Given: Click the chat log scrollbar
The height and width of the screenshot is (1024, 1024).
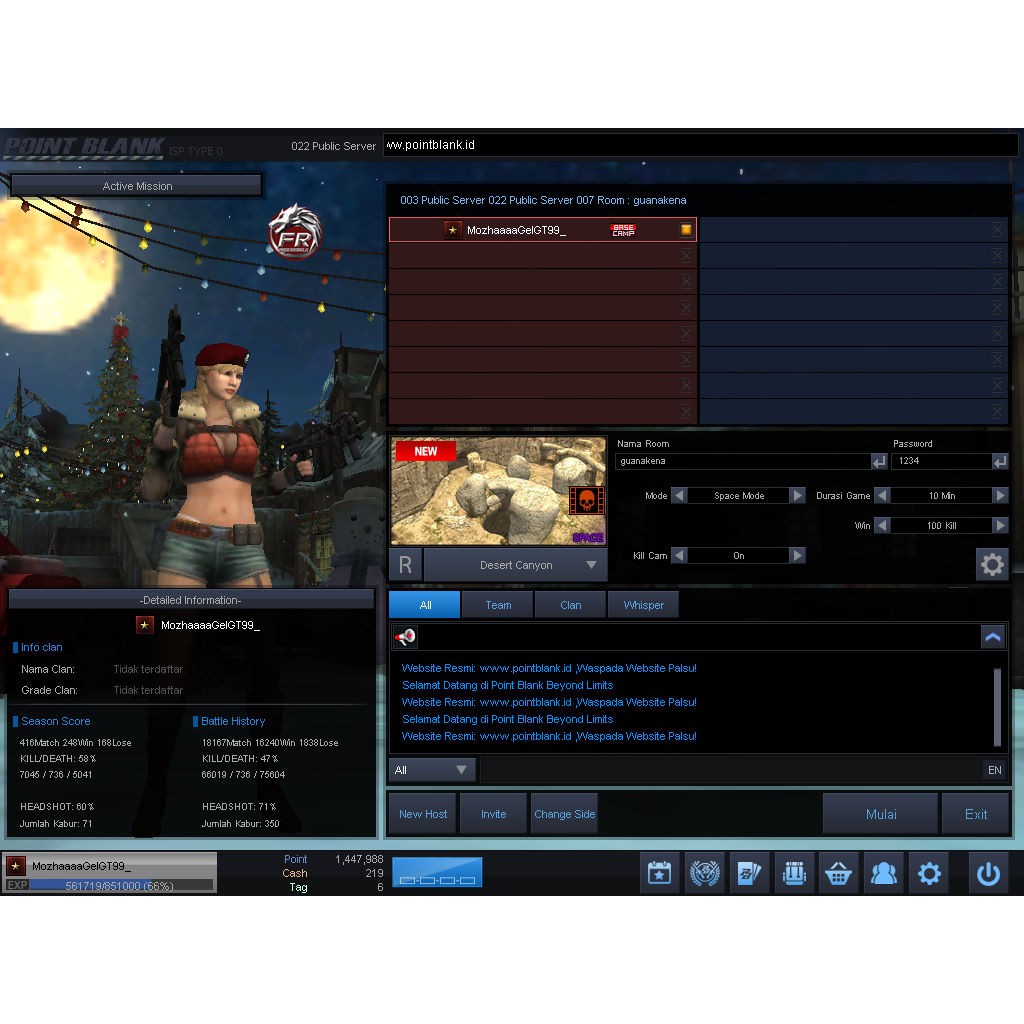Looking at the screenshot, I should [x=997, y=706].
